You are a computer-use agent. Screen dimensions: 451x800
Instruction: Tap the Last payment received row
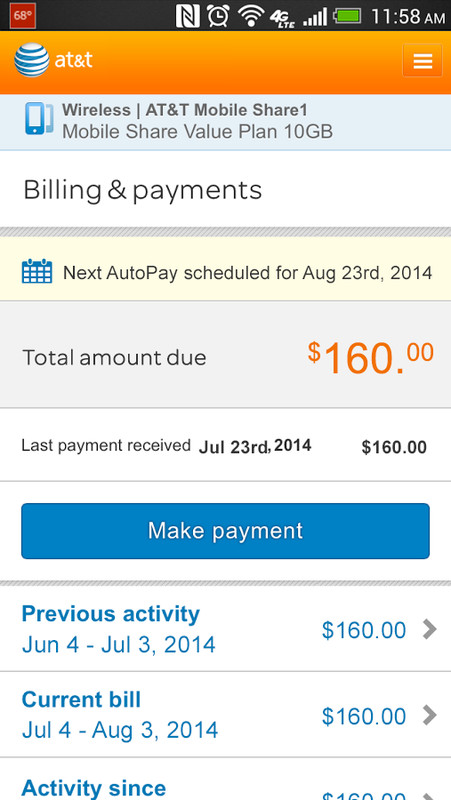226,445
